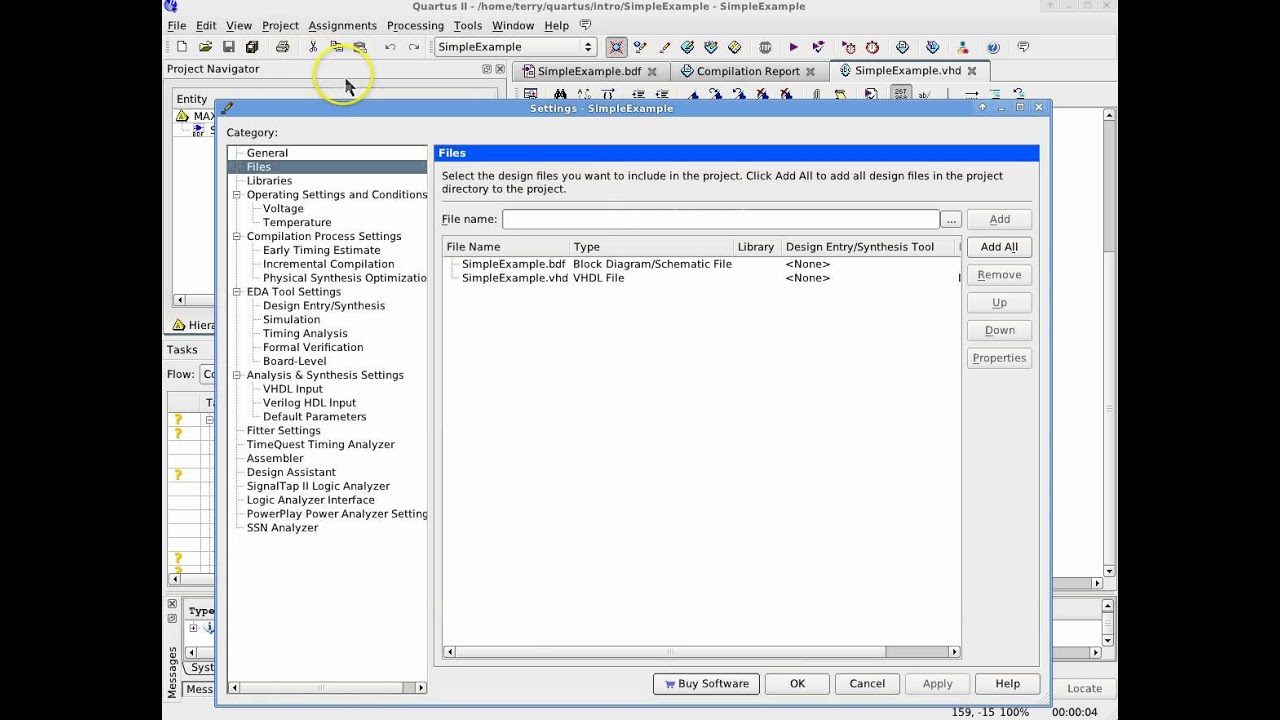The height and width of the screenshot is (720, 1280).
Task: Select the Voltage category
Action: pyautogui.click(x=283, y=209)
